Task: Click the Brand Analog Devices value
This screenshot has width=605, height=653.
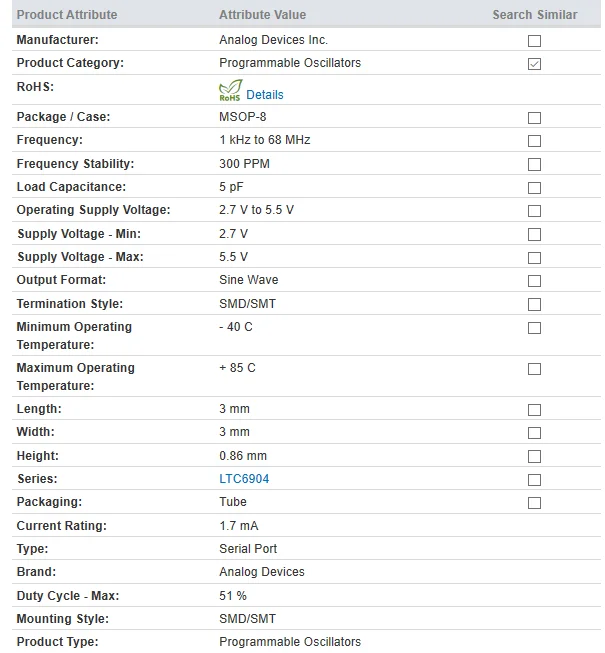Action: [x=262, y=572]
